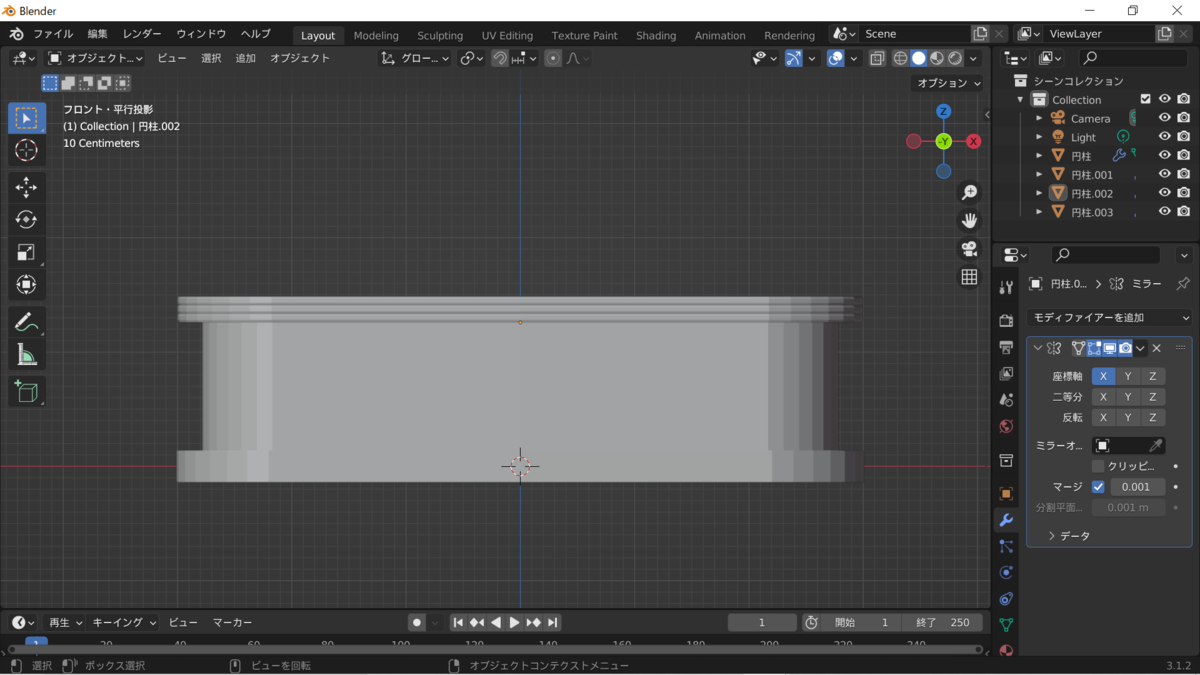
Task: Pin the properties editor context
Action: [1183, 284]
